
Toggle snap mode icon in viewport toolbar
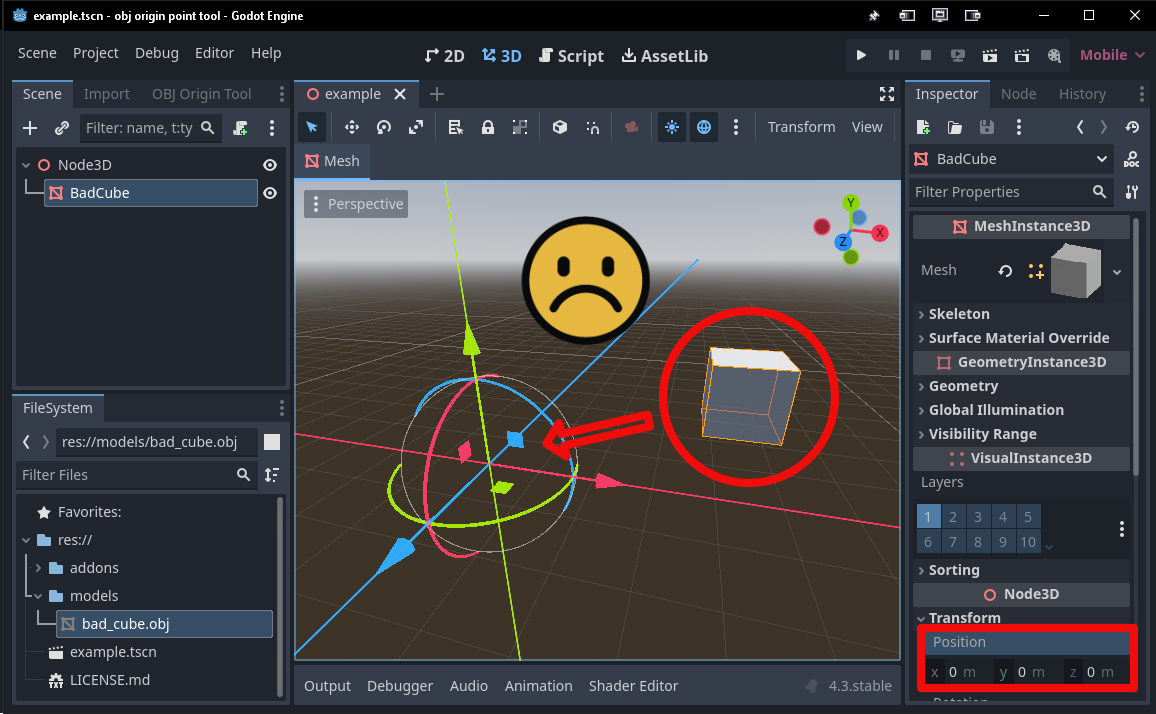pos(592,127)
